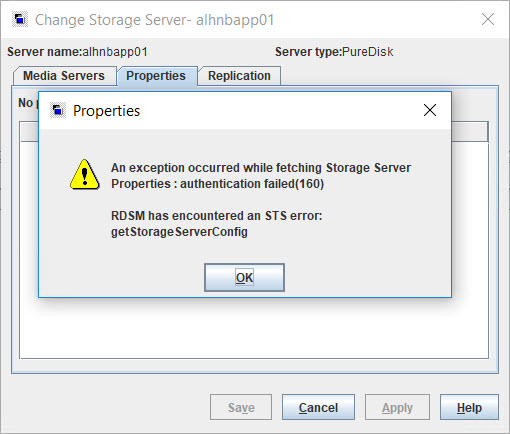Click the yellow warning triangle icon
Screen dimensions: 510x434
[85, 175]
